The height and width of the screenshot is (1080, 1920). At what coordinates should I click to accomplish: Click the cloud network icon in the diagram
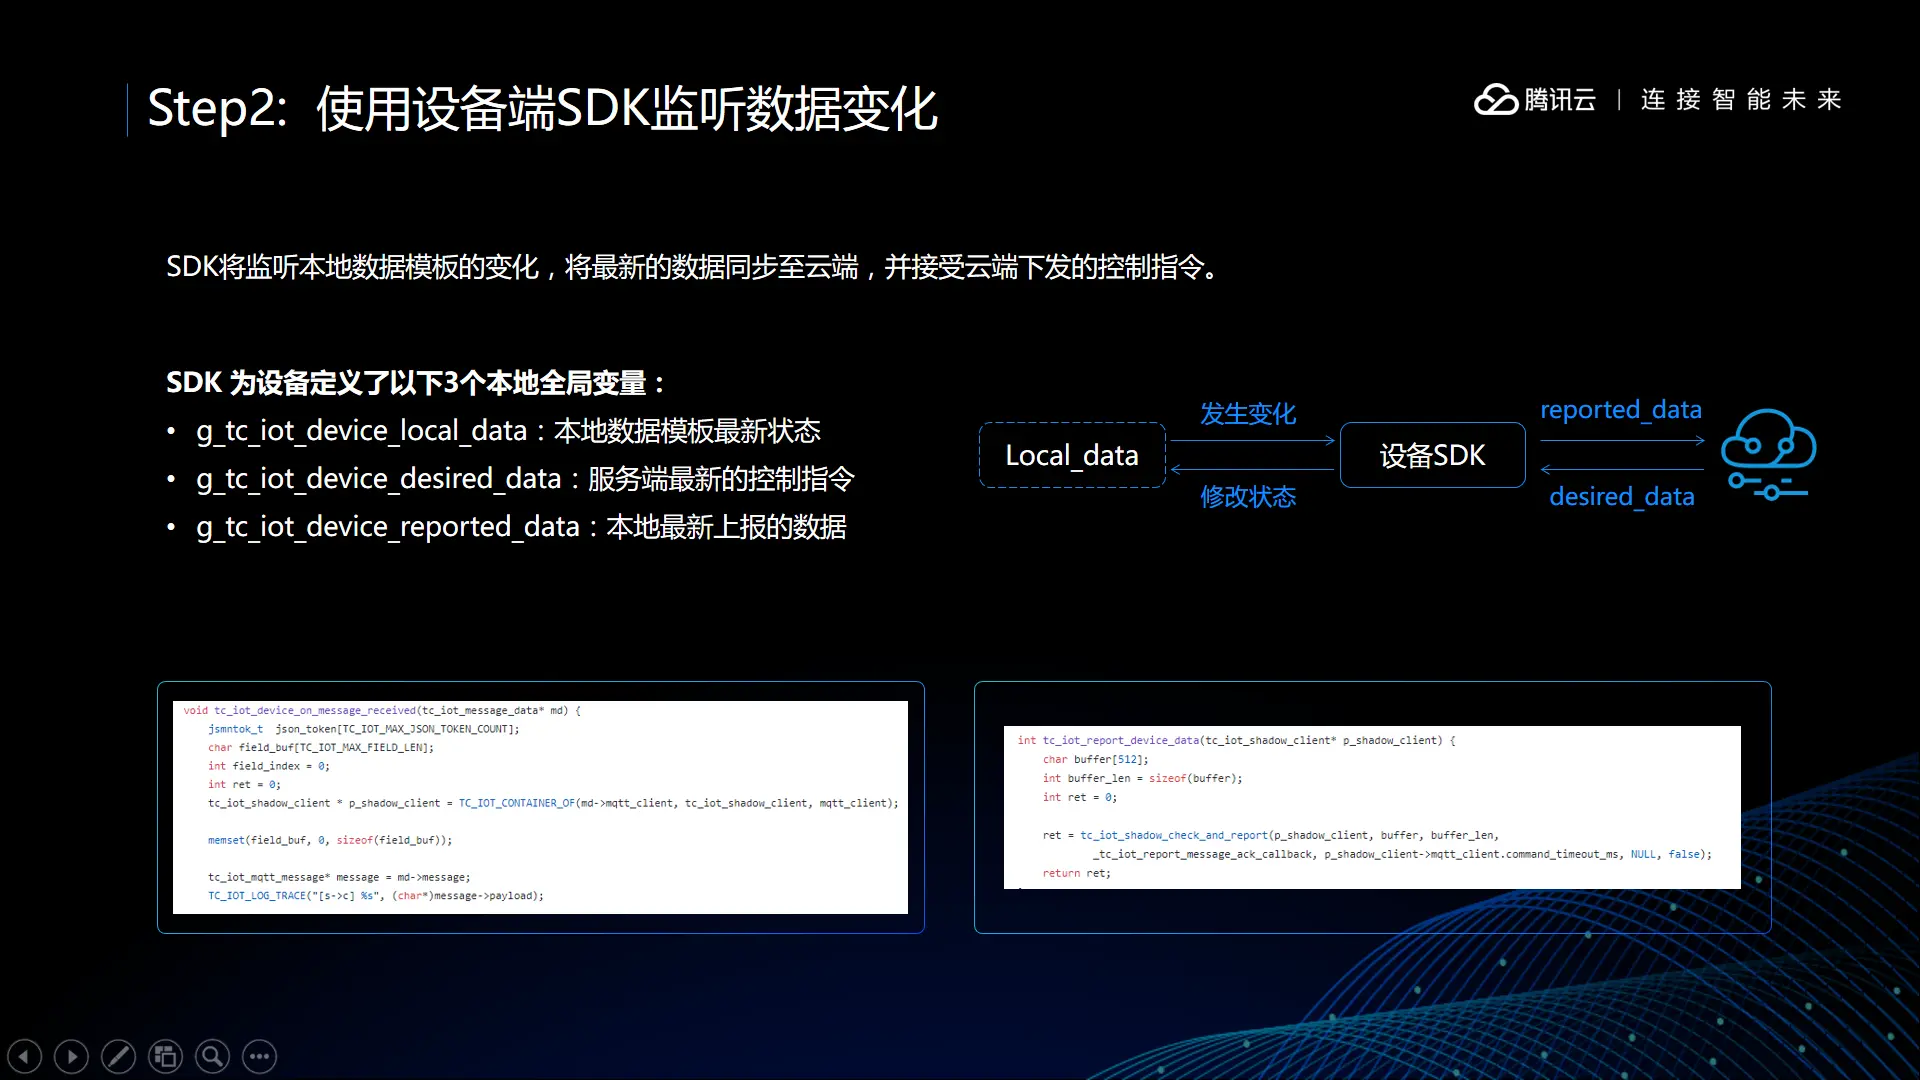click(x=1768, y=455)
